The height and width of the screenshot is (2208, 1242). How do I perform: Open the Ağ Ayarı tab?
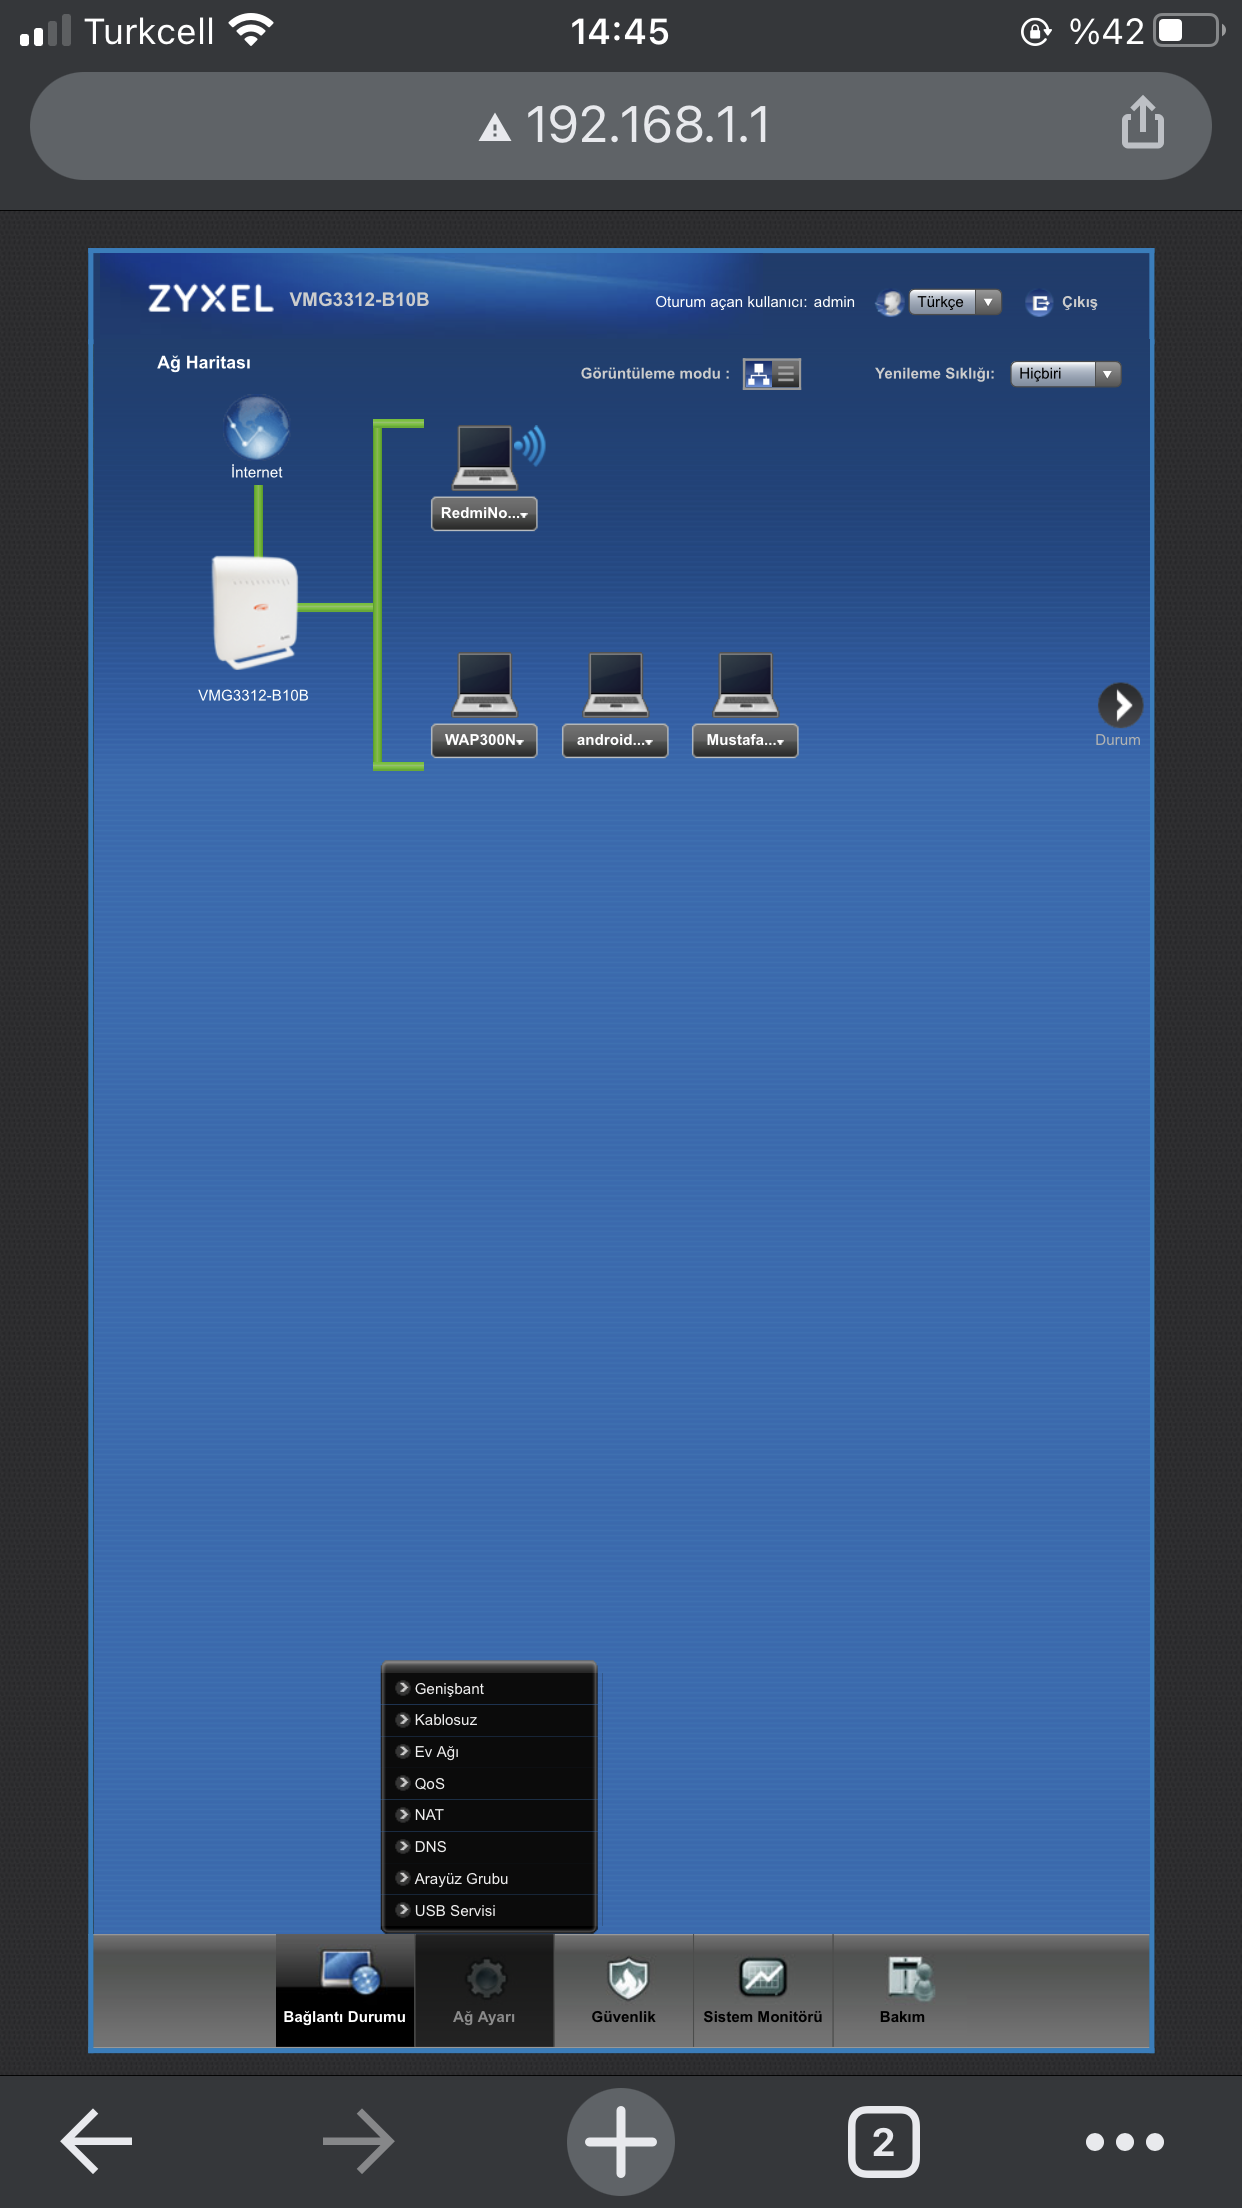click(x=485, y=1990)
